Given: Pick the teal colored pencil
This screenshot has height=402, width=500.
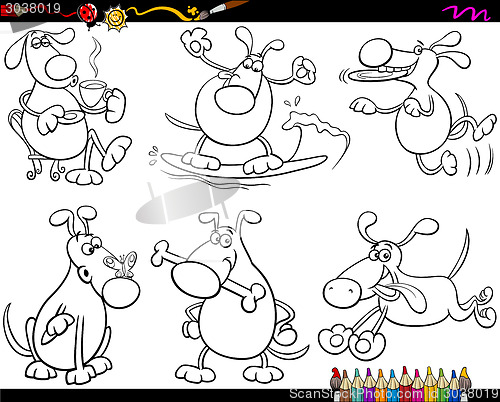Looking at the screenshot, I should coord(357,384).
